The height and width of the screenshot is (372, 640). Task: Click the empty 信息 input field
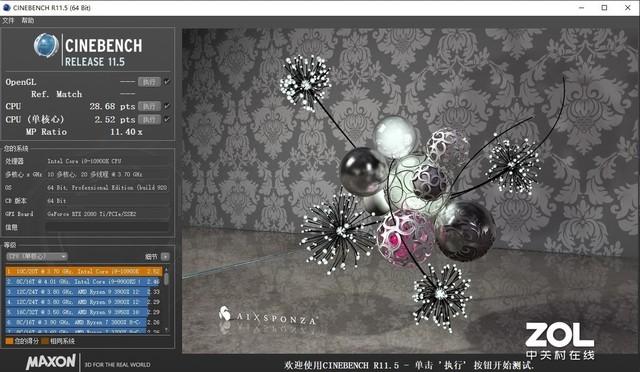point(107,227)
